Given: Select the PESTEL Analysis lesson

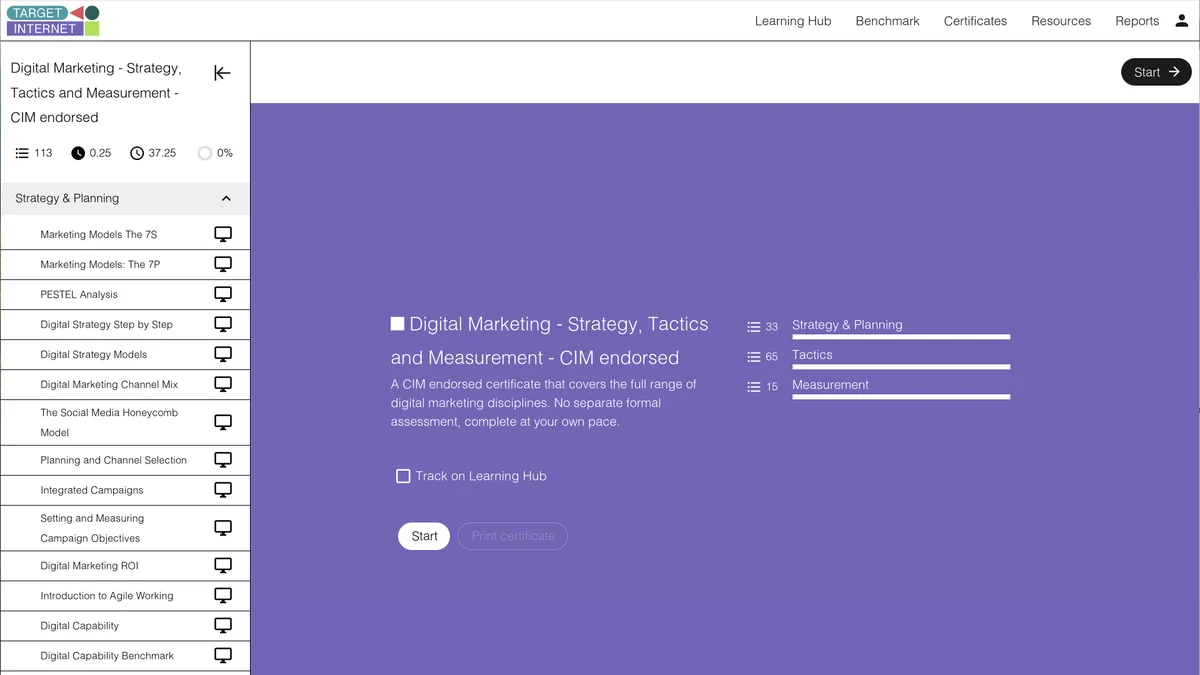Looking at the screenshot, I should [x=79, y=295].
